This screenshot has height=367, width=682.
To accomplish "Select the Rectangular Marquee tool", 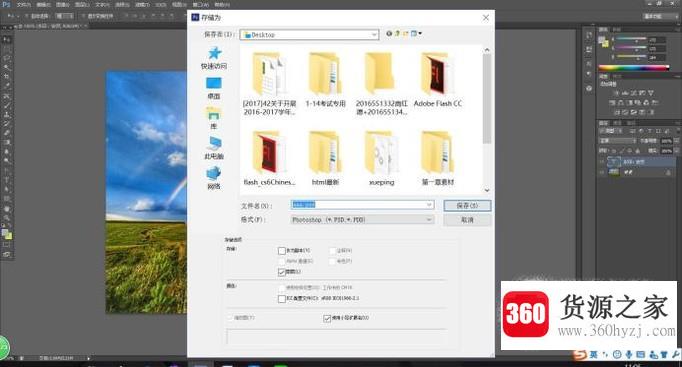I will (7, 49).
